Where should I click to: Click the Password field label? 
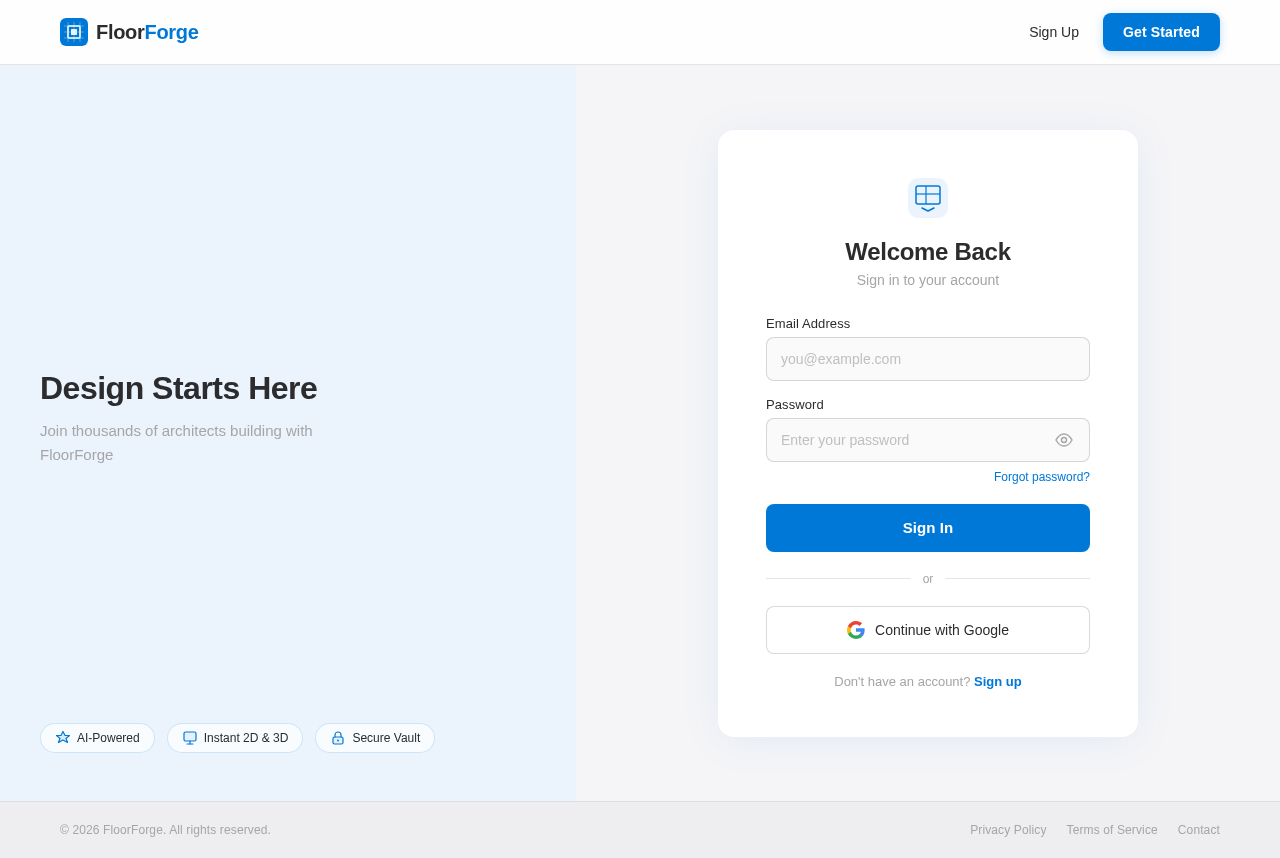795,405
